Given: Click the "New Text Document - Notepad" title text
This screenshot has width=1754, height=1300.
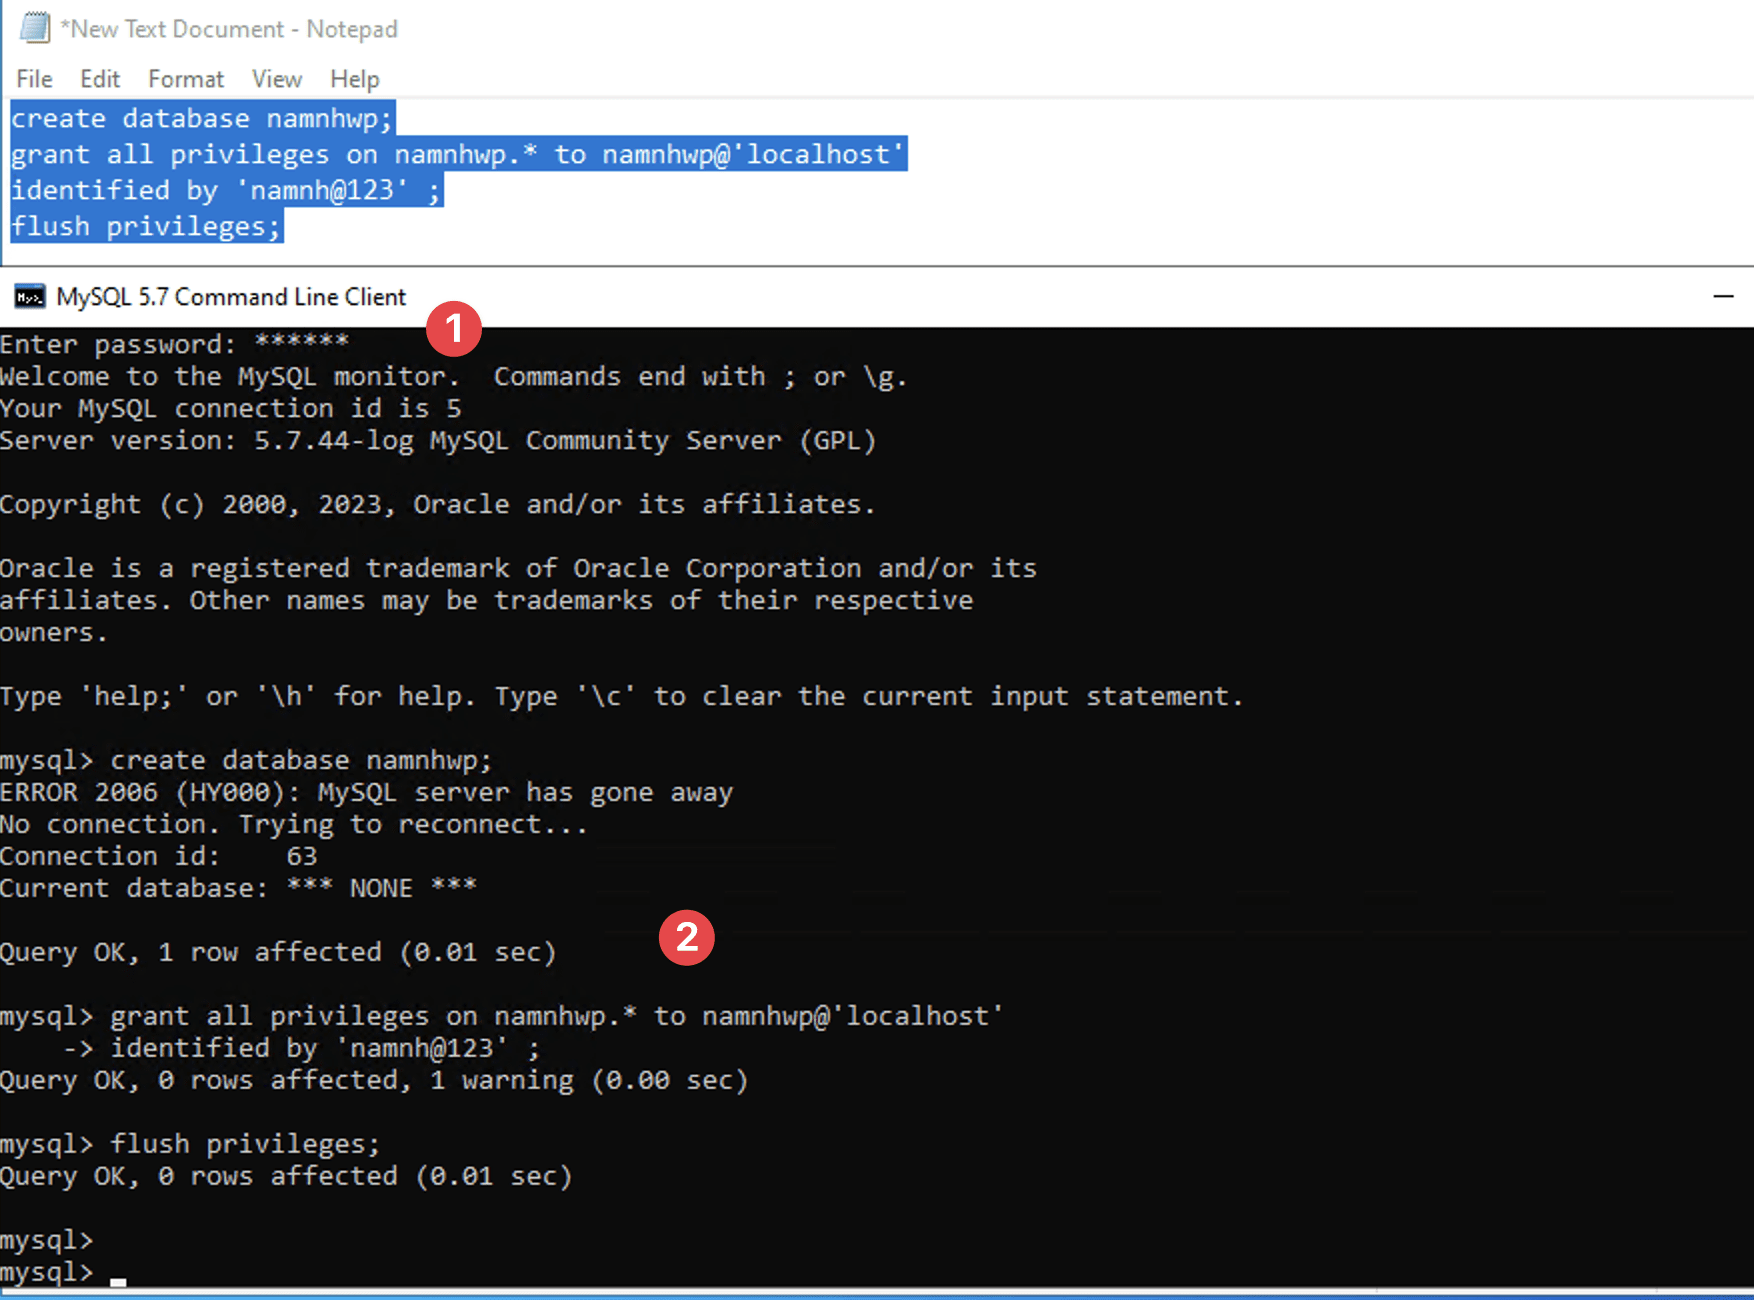Looking at the screenshot, I should pos(229,29).
